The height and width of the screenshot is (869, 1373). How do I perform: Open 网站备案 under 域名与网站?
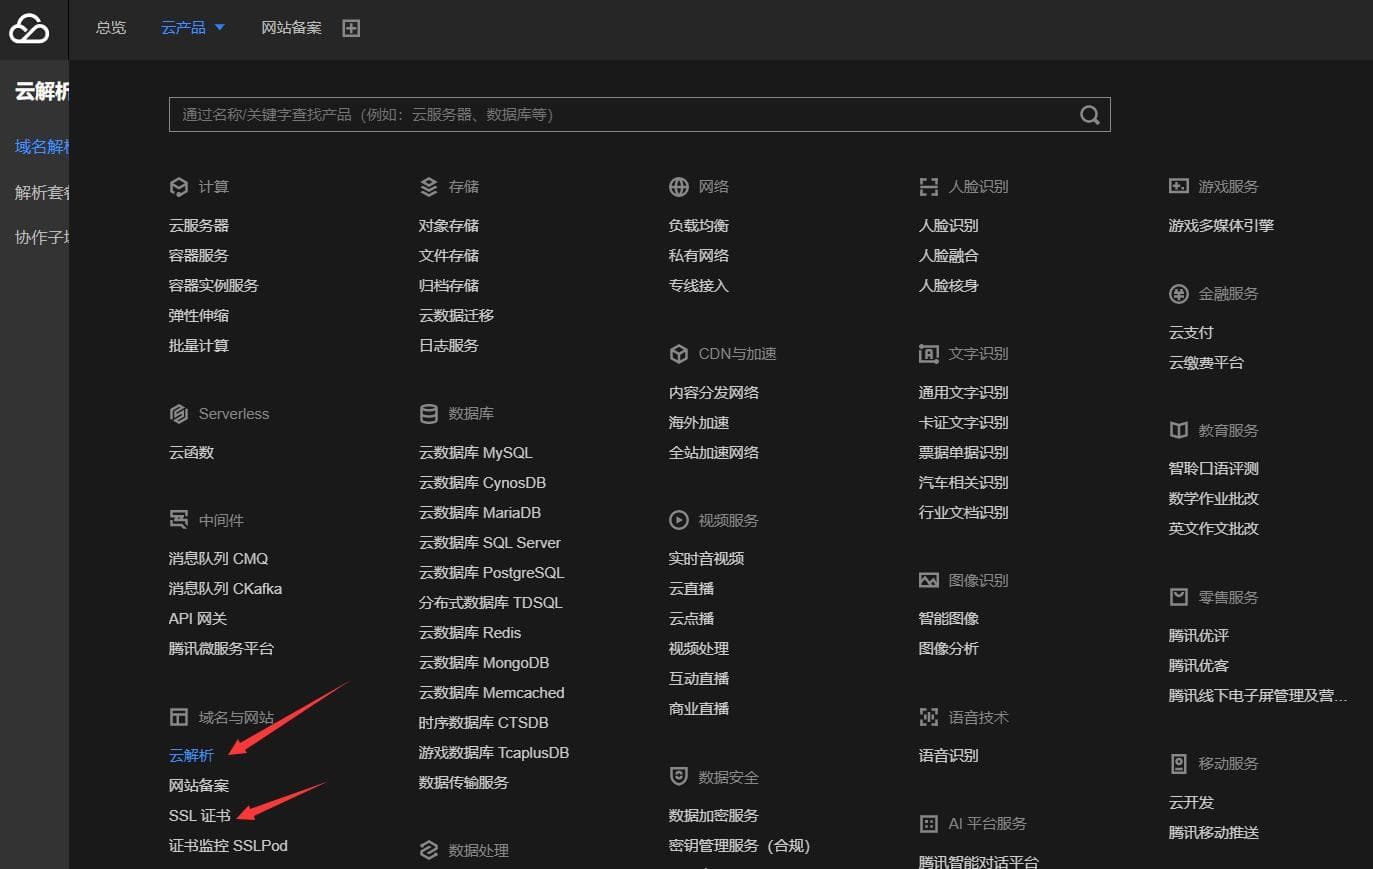199,786
